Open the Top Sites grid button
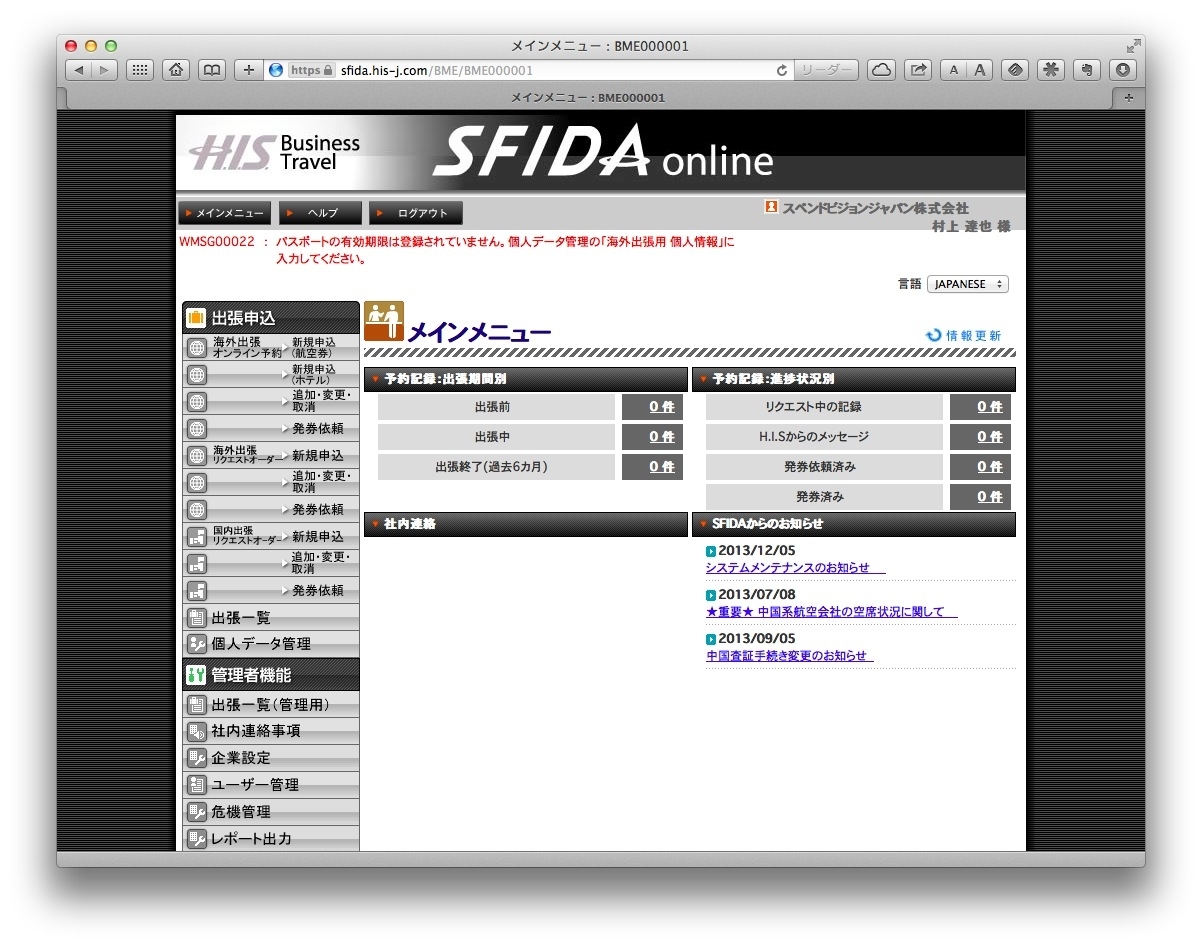The width and height of the screenshot is (1202, 946). pos(141,70)
